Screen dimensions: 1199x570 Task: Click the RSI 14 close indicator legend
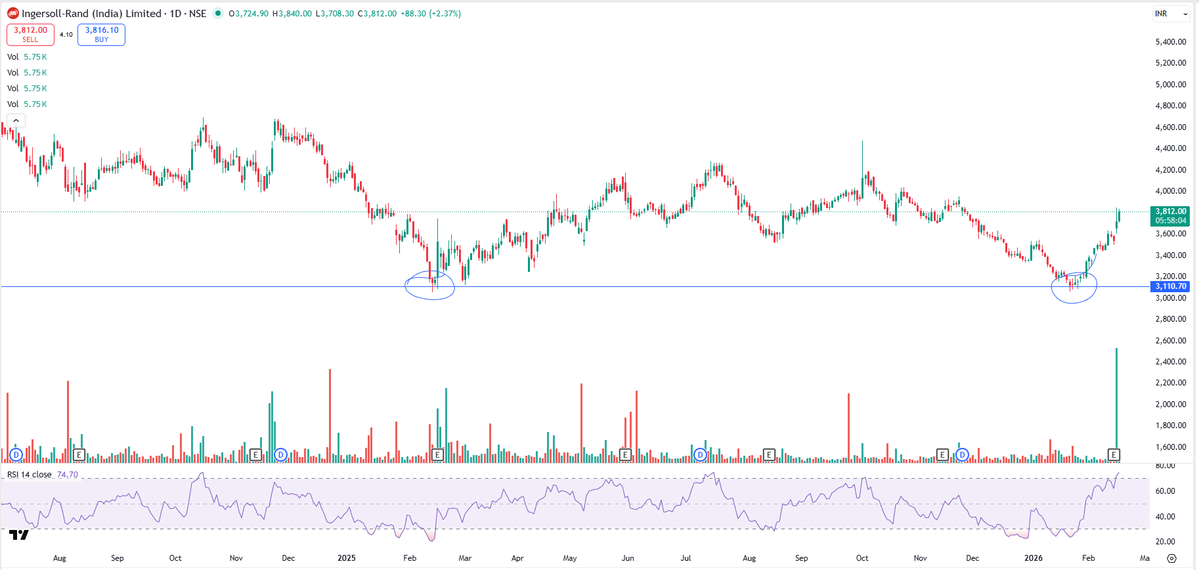(29, 474)
